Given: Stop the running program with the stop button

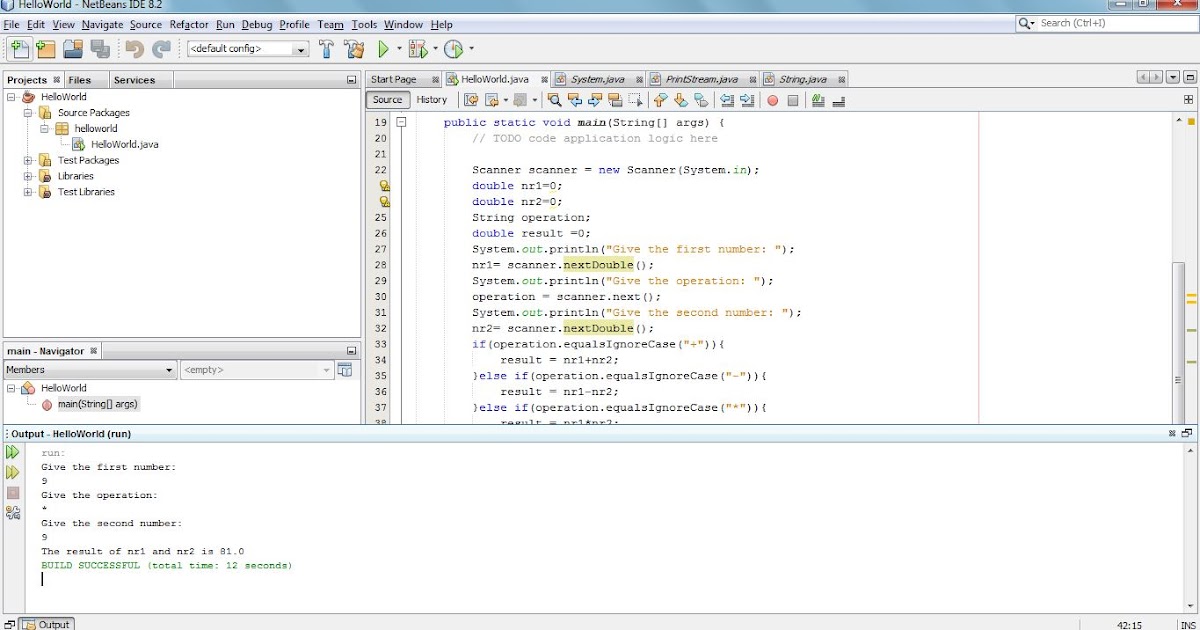Looking at the screenshot, I should [12, 492].
